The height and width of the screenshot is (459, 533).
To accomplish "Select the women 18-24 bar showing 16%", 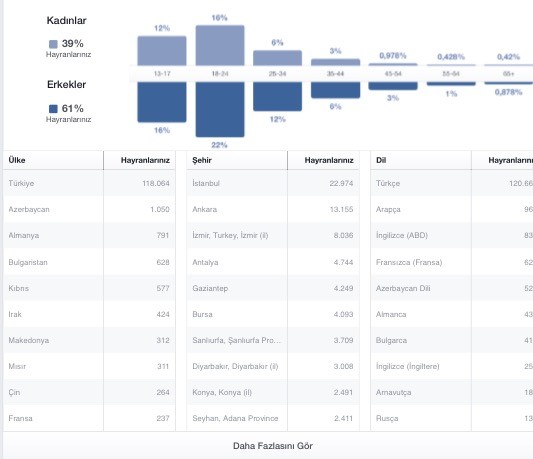I will pos(220,45).
